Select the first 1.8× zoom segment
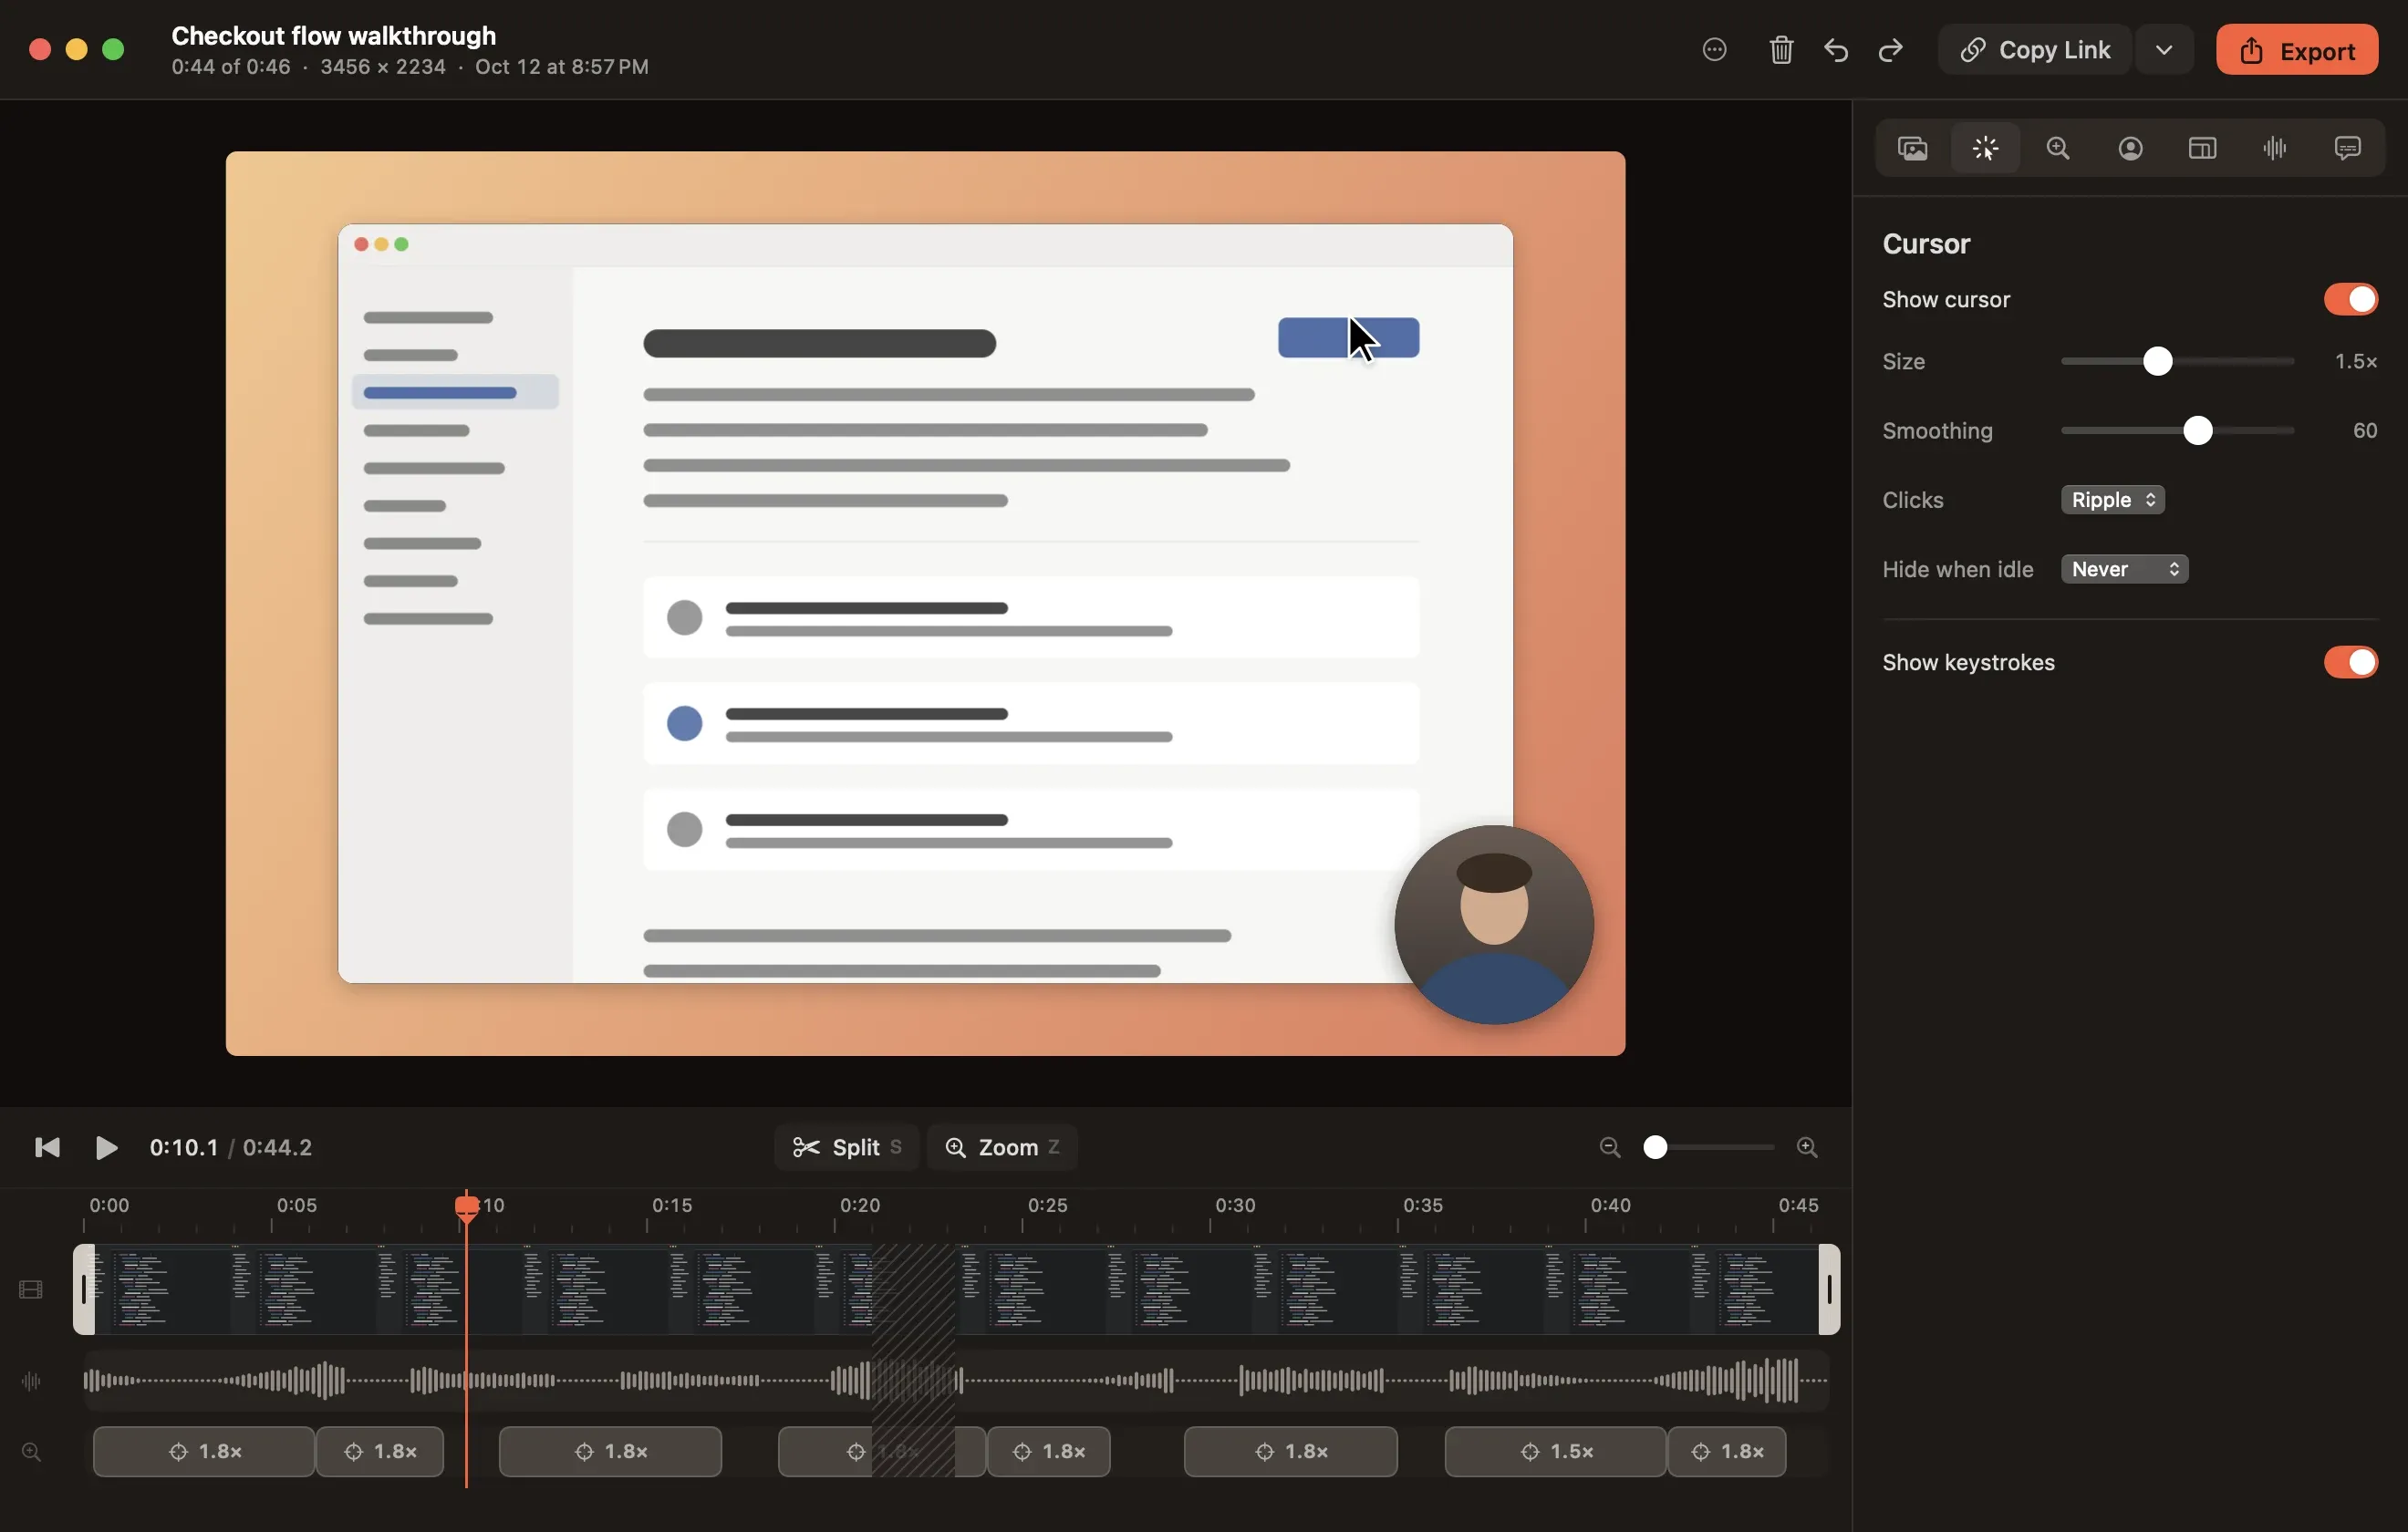 click(204, 1451)
